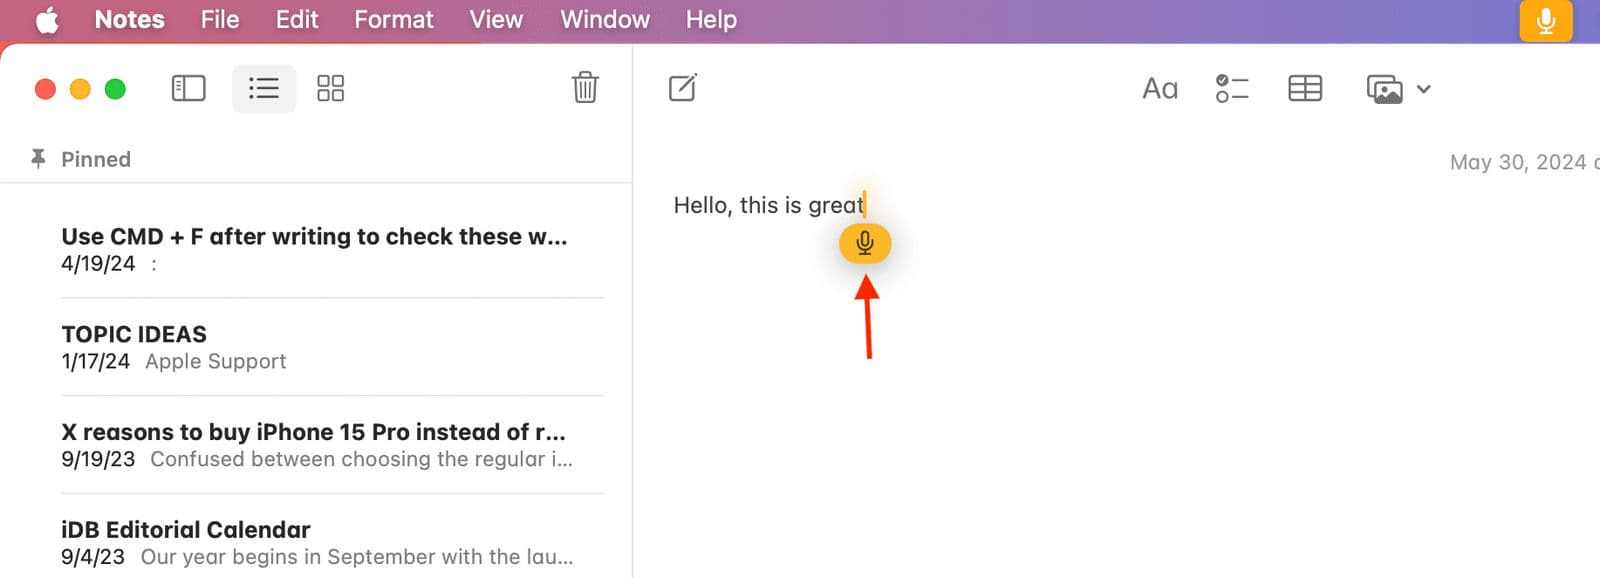Delete note with the trash icon
This screenshot has height=578, width=1600.
585,87
